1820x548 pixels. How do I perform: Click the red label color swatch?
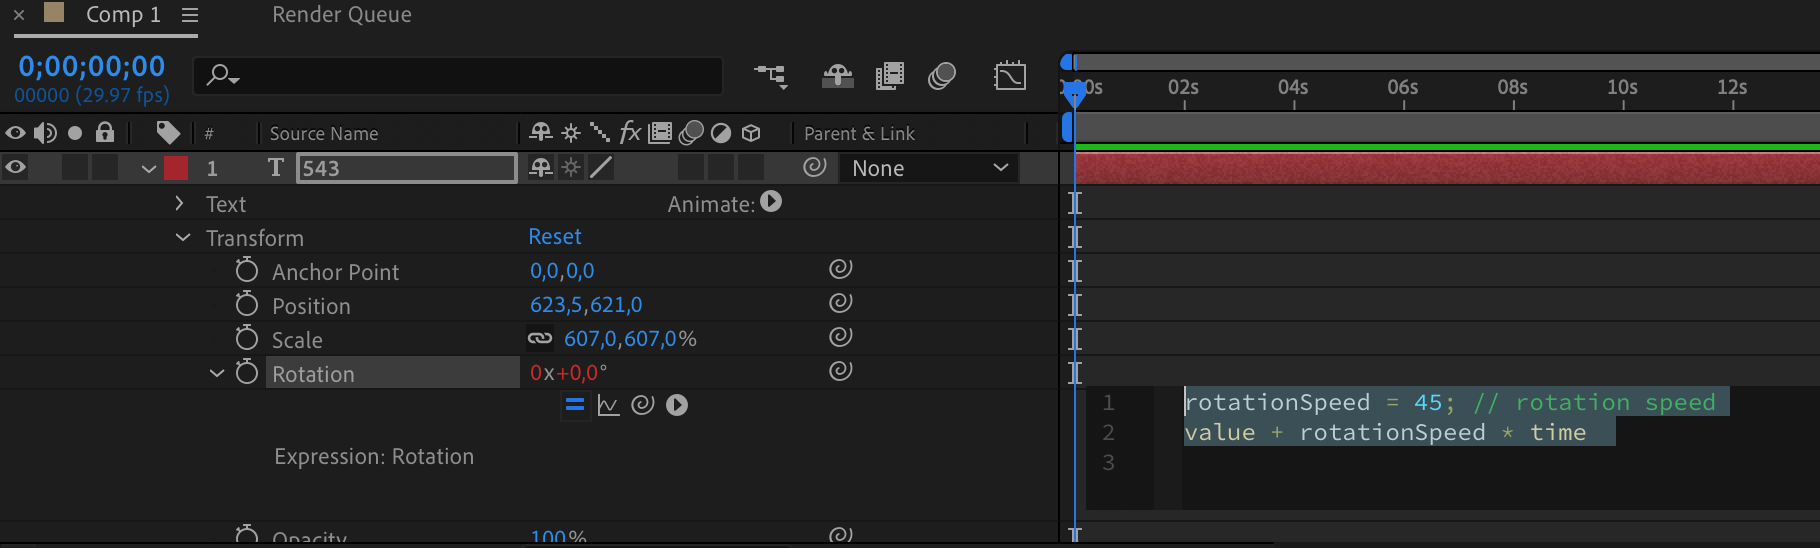(176, 168)
